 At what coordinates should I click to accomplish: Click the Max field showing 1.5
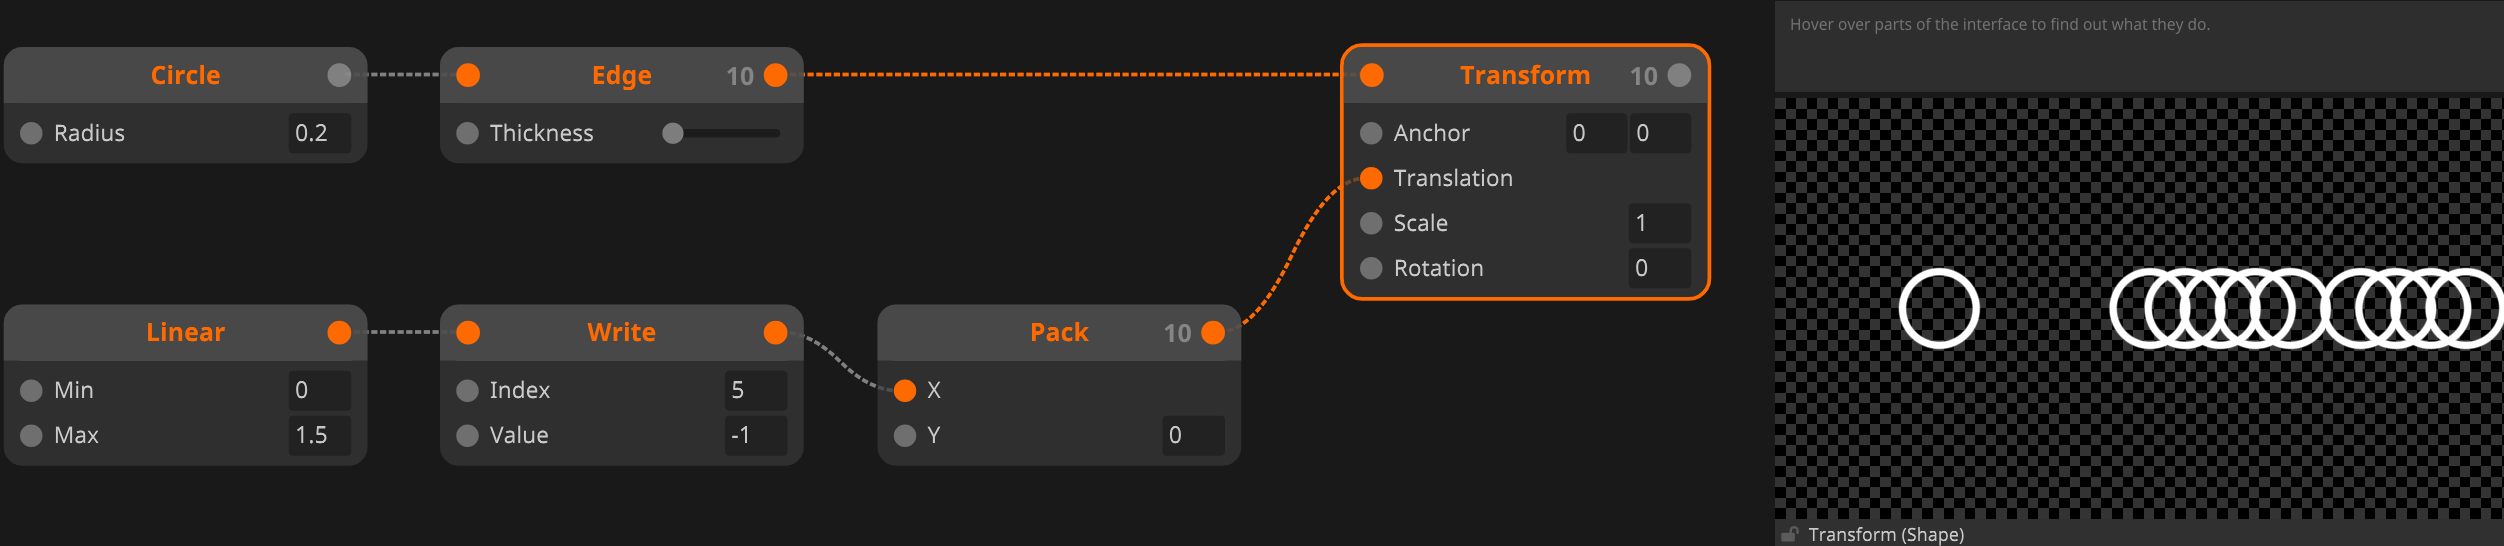pyautogui.click(x=320, y=435)
